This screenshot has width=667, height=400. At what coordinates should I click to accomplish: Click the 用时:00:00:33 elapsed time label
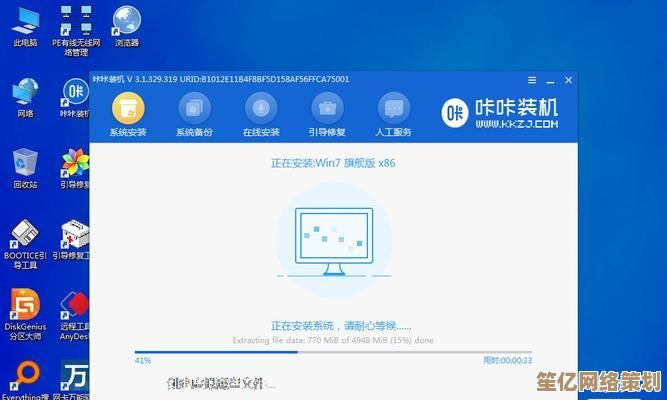(507, 360)
